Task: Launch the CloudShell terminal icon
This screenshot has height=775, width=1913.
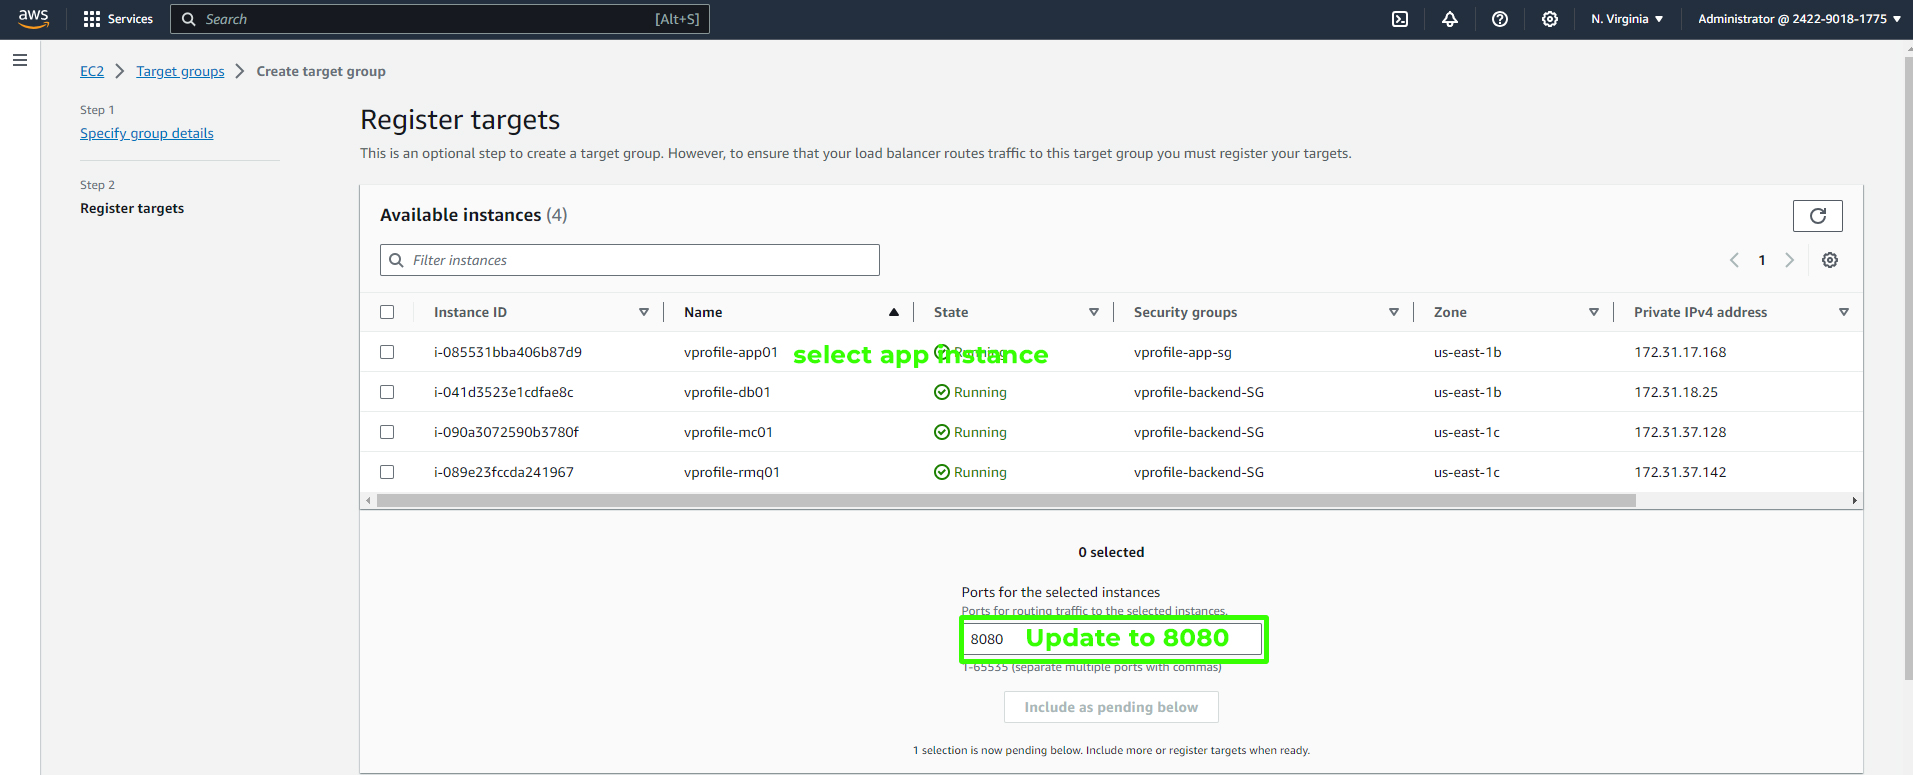Action: point(1400,19)
